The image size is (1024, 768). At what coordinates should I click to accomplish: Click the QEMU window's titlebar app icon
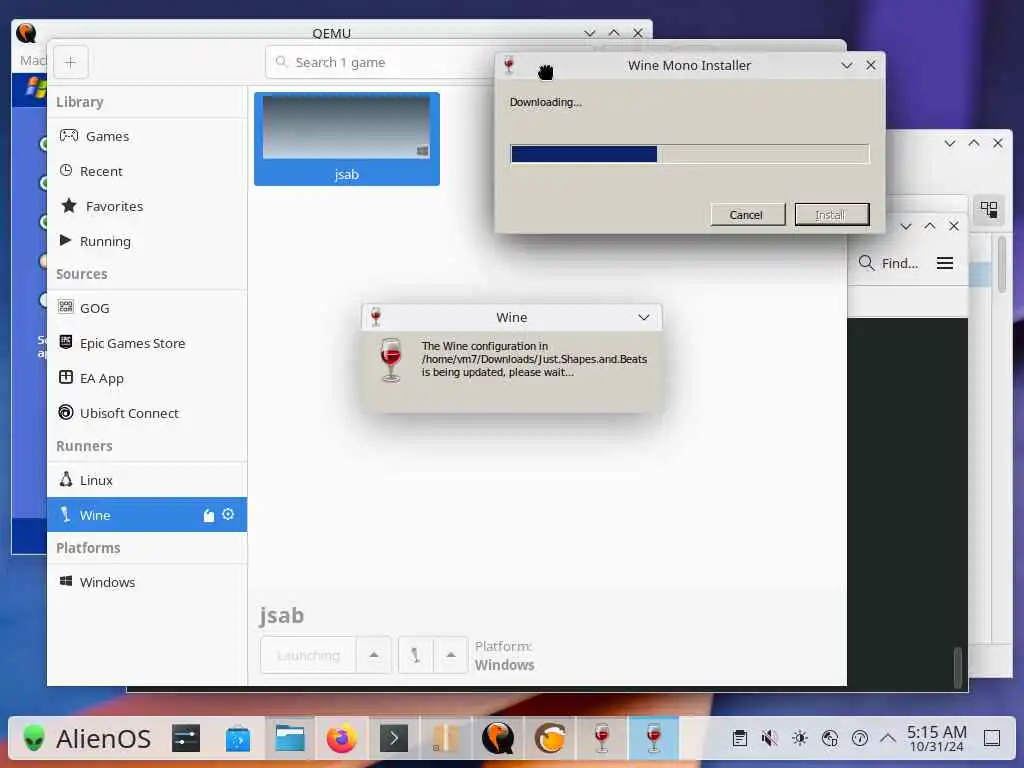click(26, 33)
